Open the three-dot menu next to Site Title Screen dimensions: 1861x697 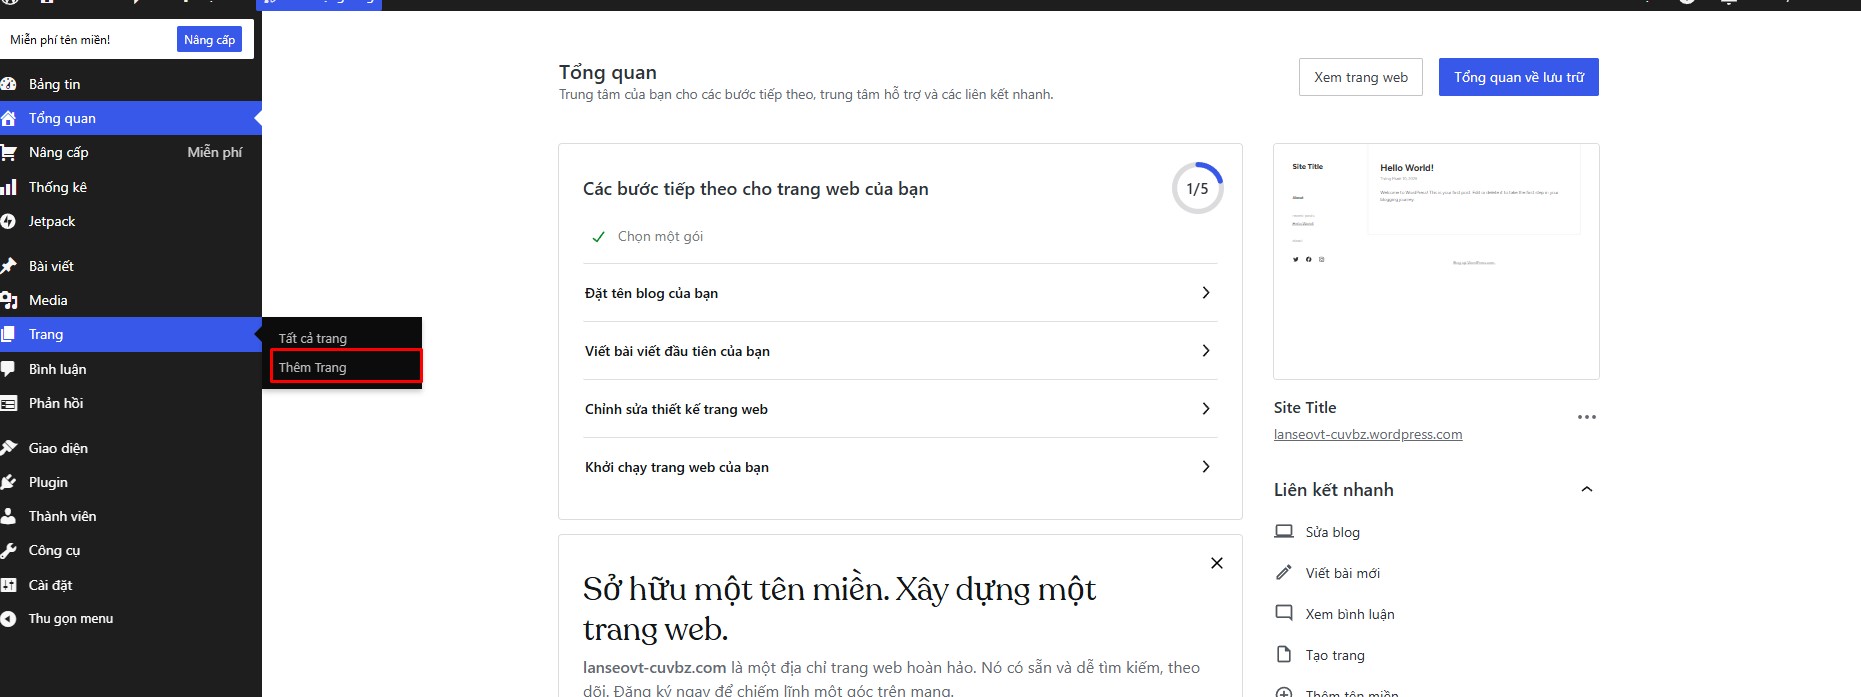[1587, 417]
